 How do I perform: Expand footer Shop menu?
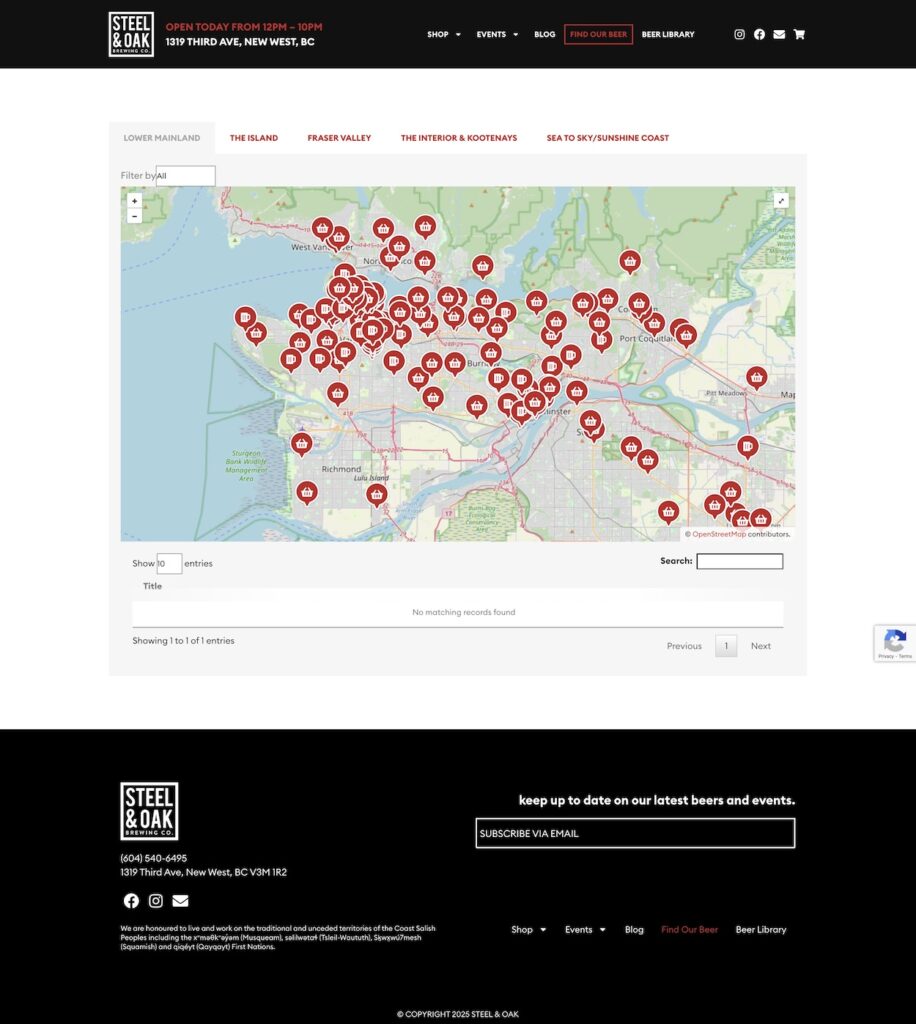coord(528,929)
